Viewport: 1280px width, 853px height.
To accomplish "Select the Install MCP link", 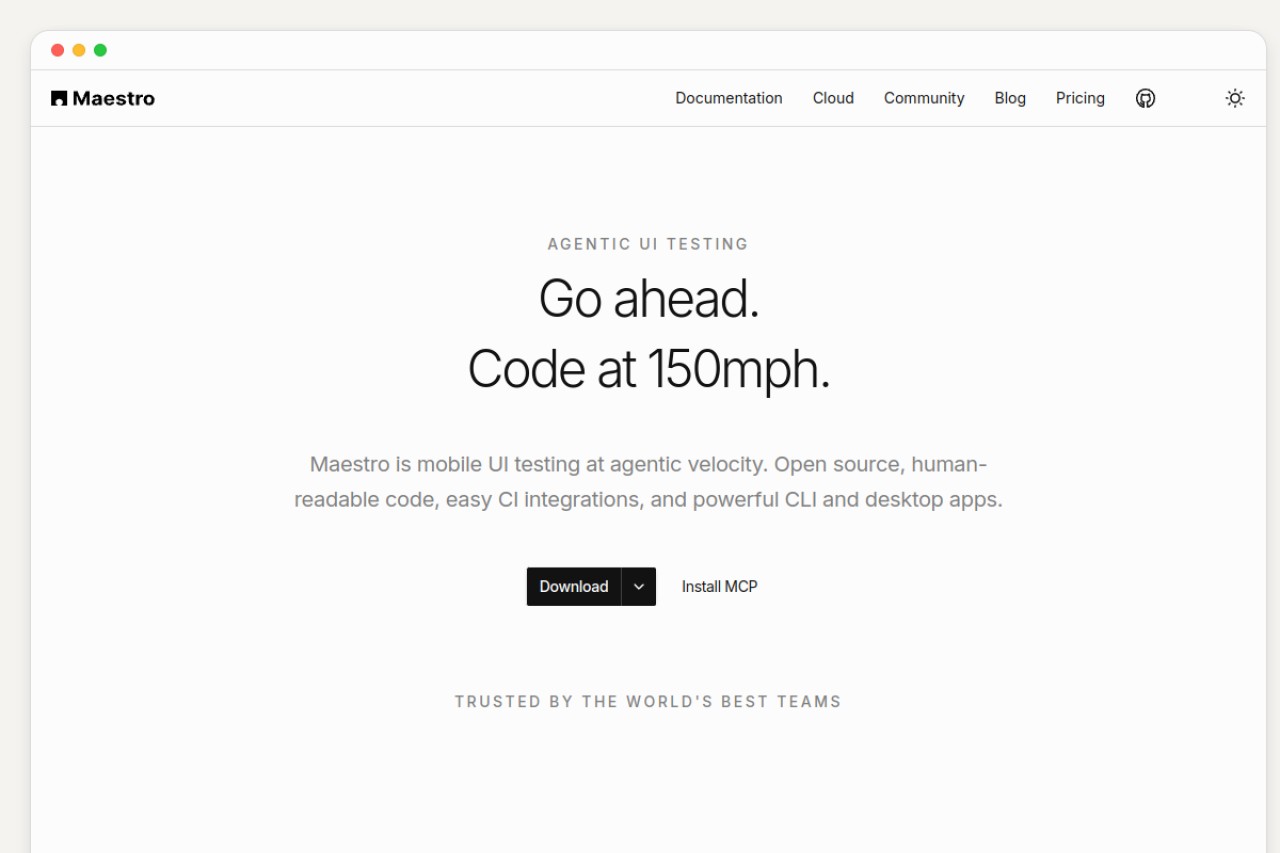I will [x=720, y=587].
